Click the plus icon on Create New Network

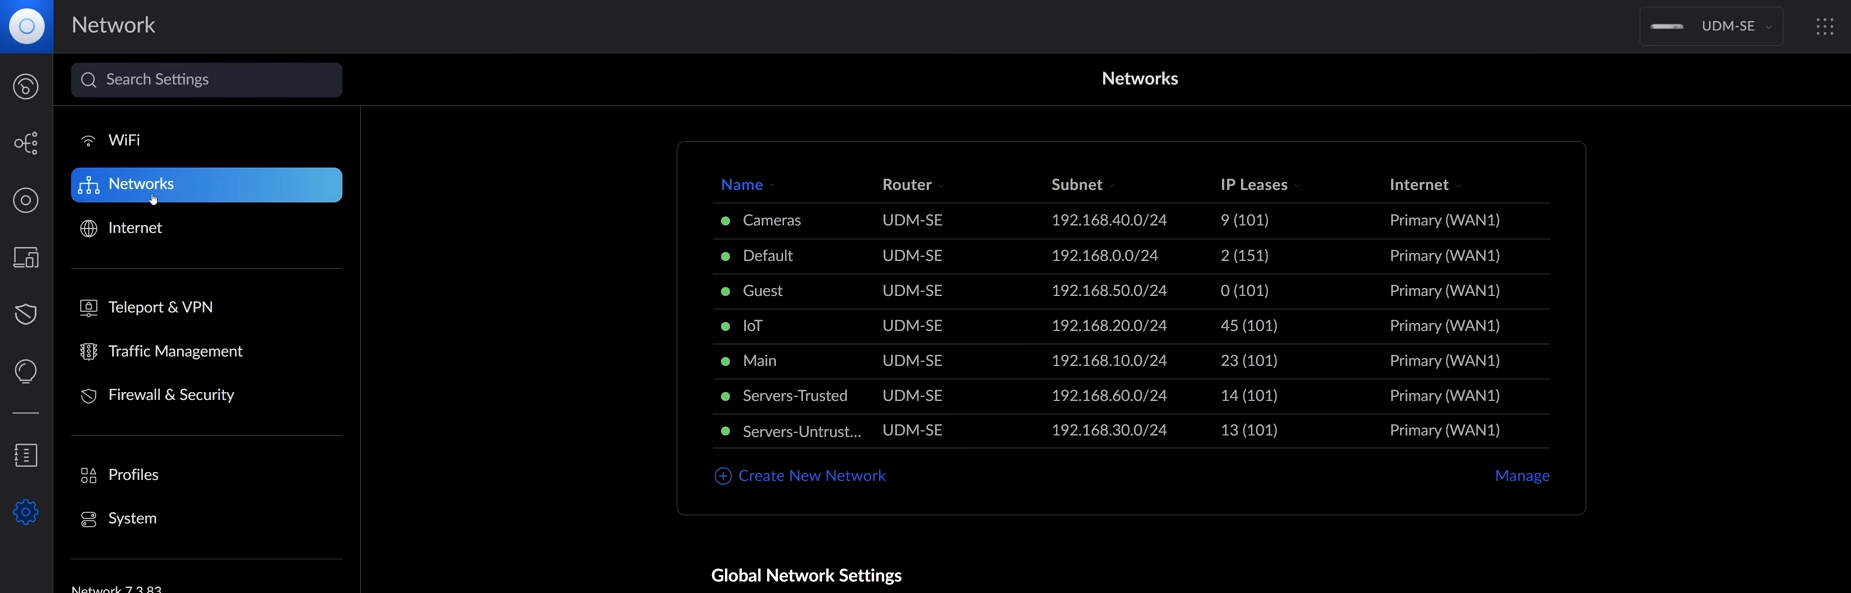pos(722,476)
